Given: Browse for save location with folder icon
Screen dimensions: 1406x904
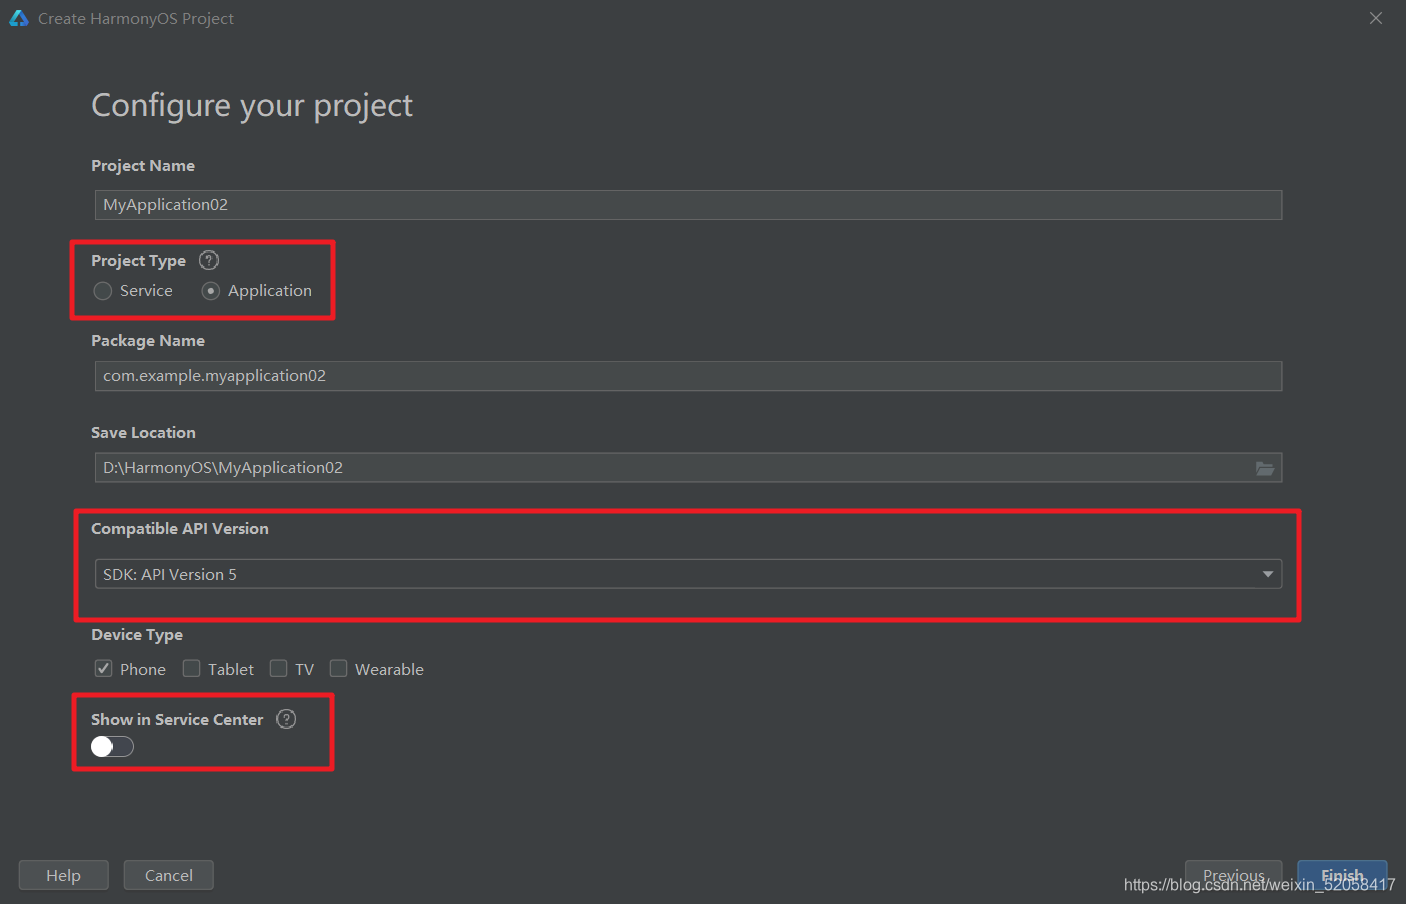Looking at the screenshot, I should (x=1265, y=468).
